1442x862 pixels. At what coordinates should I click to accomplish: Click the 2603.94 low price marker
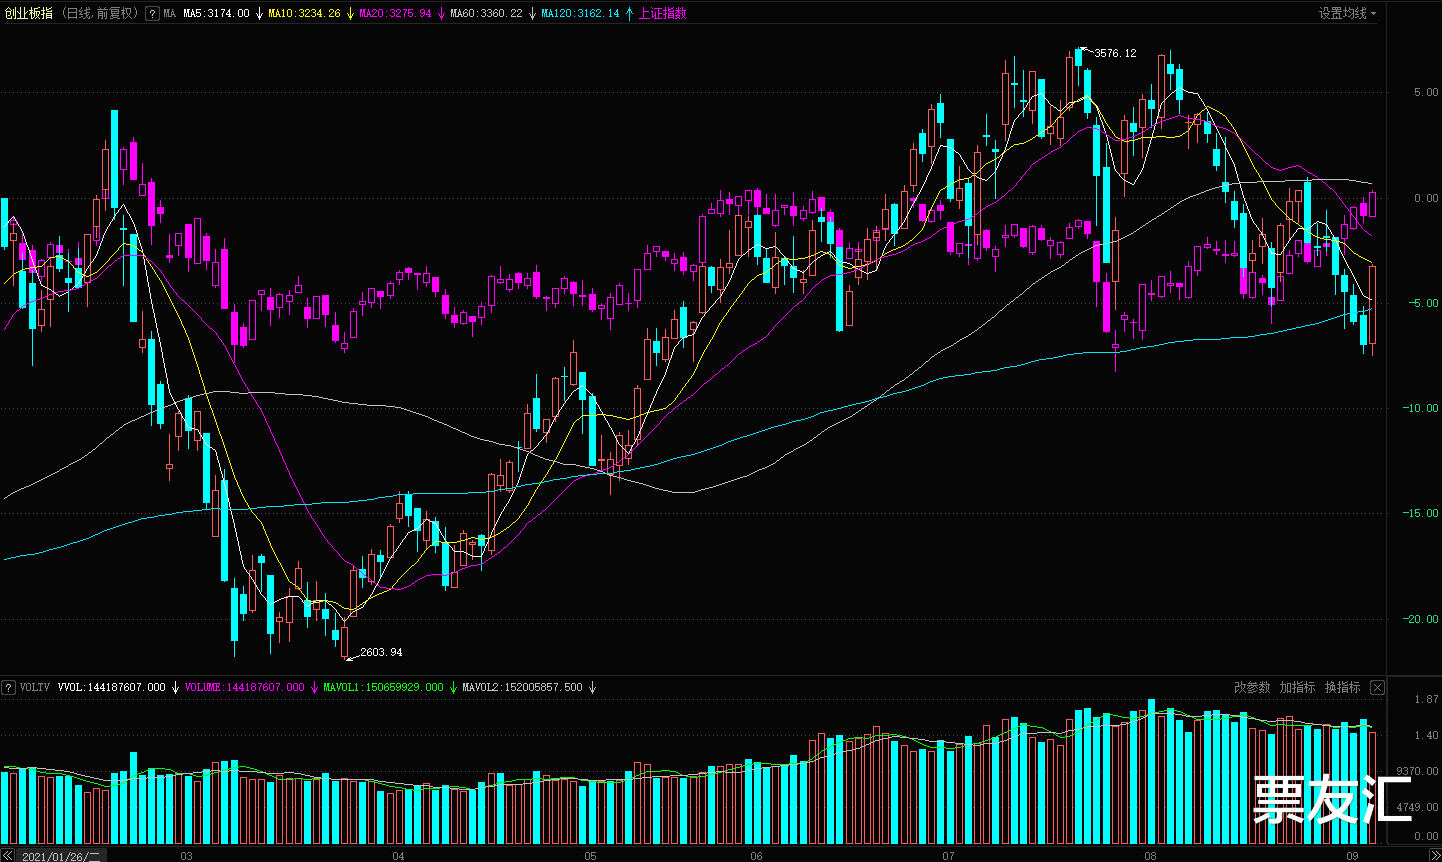pyautogui.click(x=381, y=652)
